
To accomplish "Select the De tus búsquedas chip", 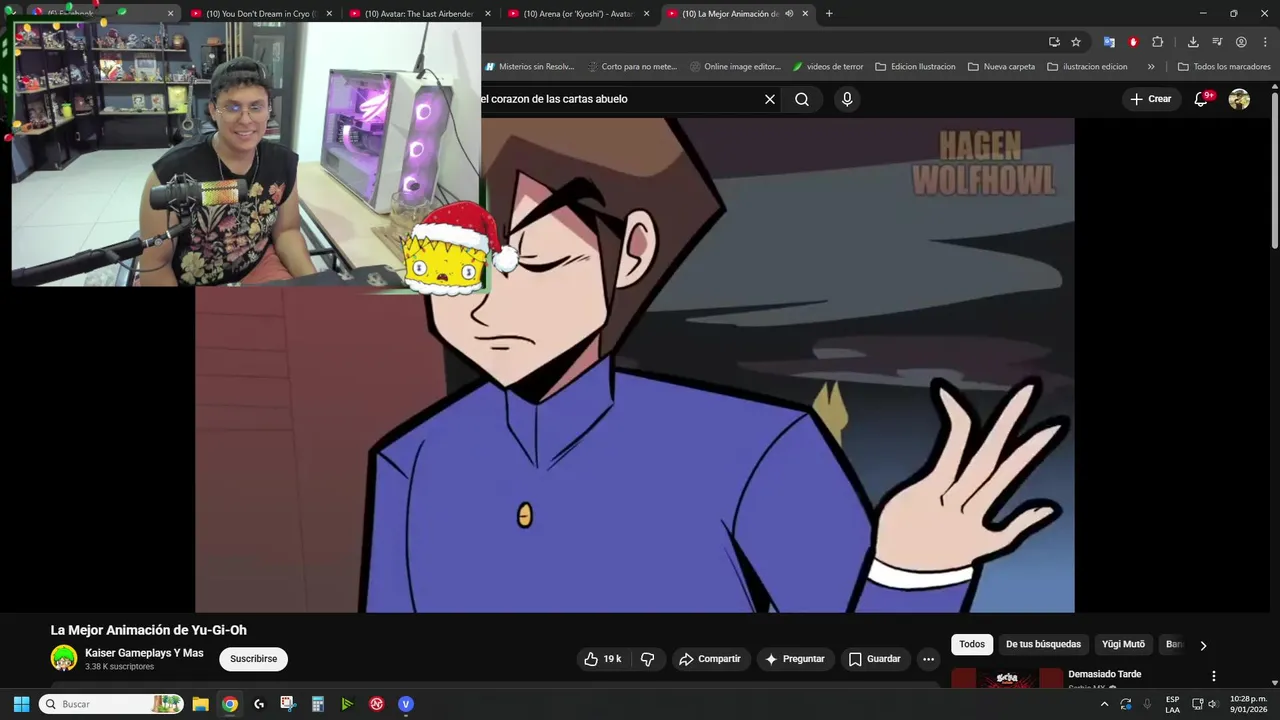I will [1043, 644].
